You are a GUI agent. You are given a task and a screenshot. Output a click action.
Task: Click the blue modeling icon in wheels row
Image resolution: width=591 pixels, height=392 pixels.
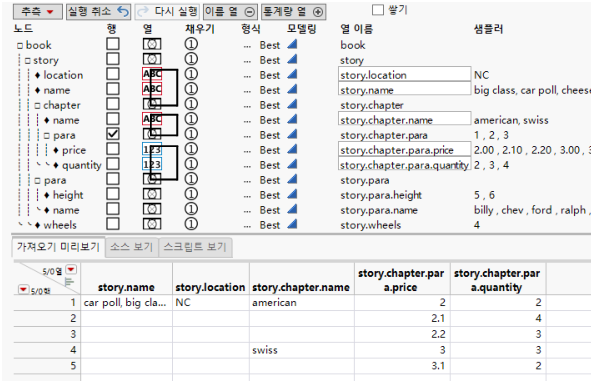[x=292, y=225]
